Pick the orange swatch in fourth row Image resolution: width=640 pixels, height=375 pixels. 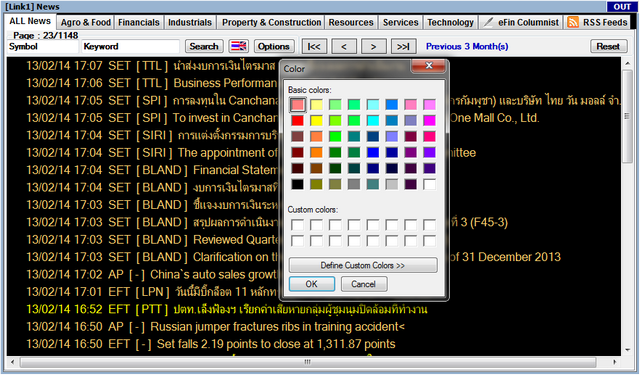coord(316,152)
